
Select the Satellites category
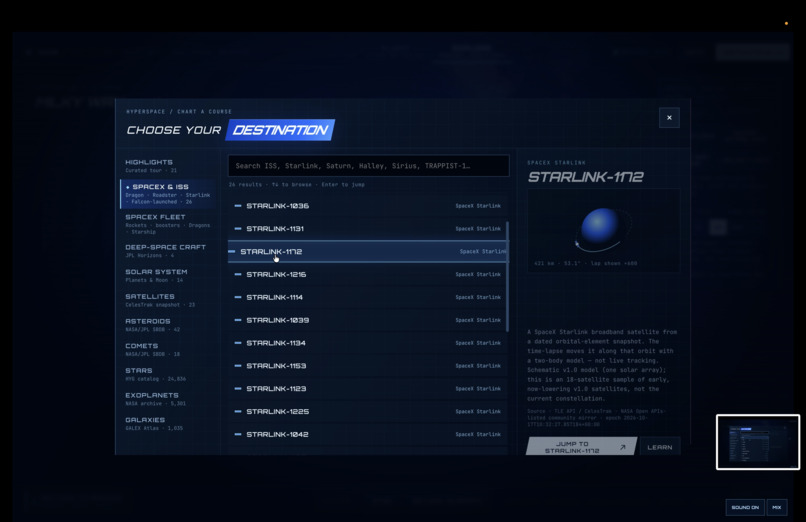point(168,300)
